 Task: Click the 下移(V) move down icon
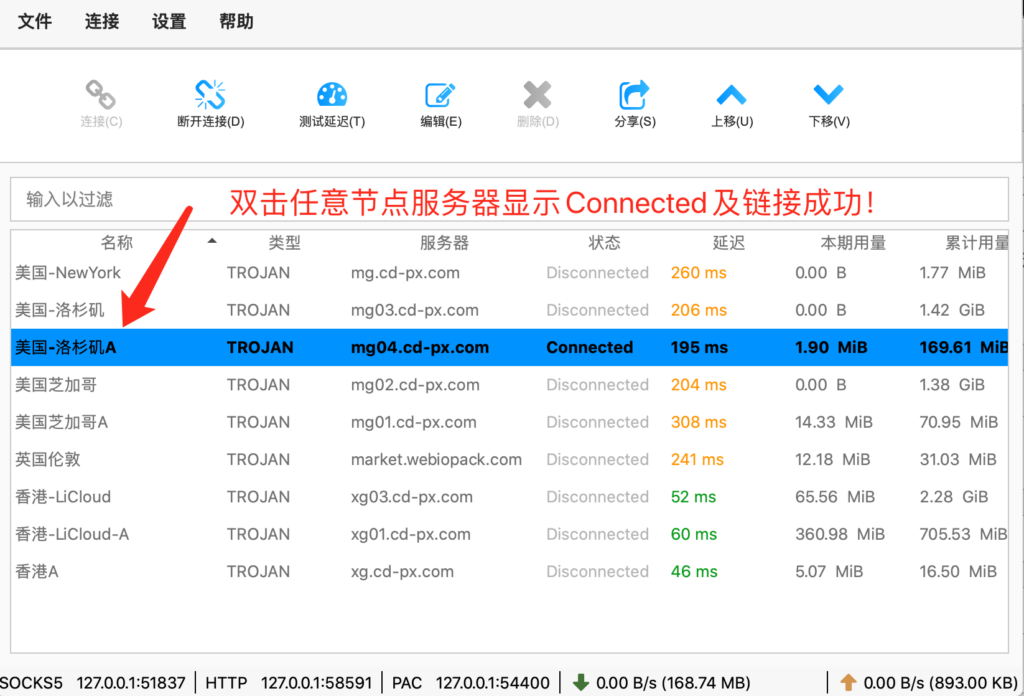(x=828, y=100)
